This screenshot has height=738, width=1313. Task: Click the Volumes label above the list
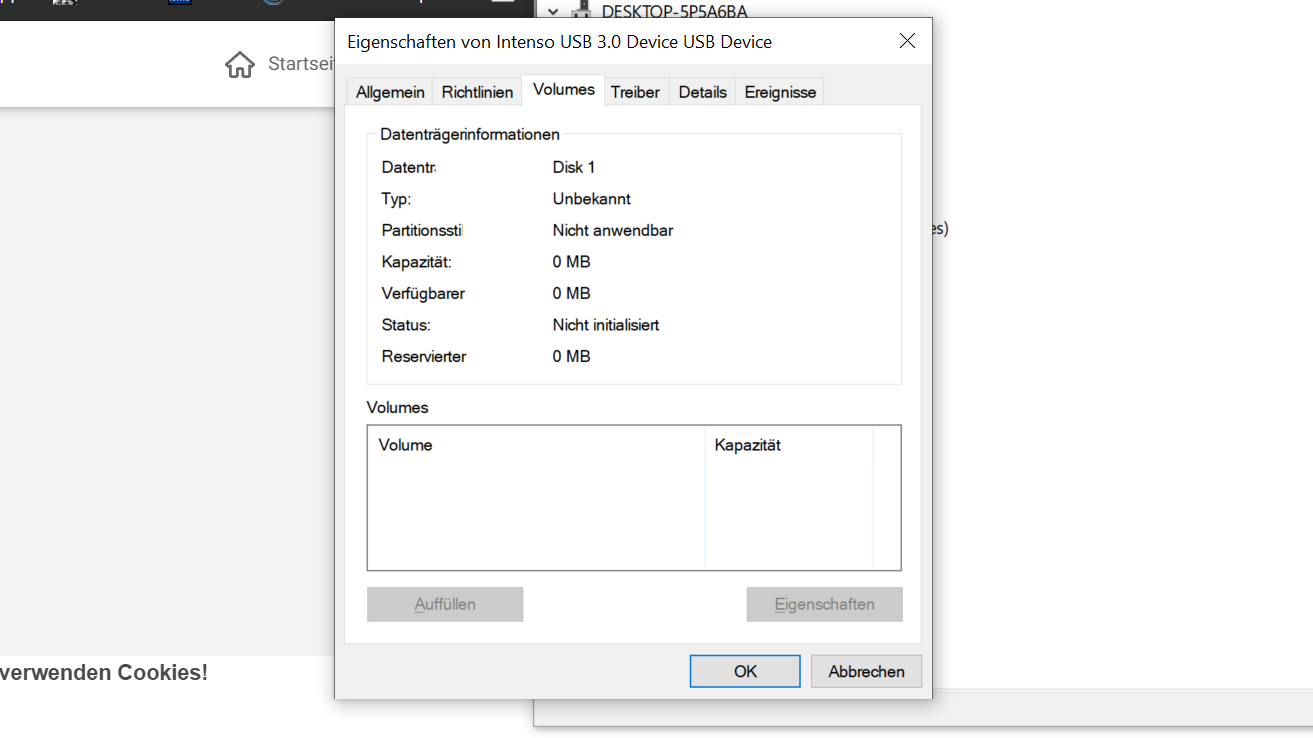tap(398, 408)
